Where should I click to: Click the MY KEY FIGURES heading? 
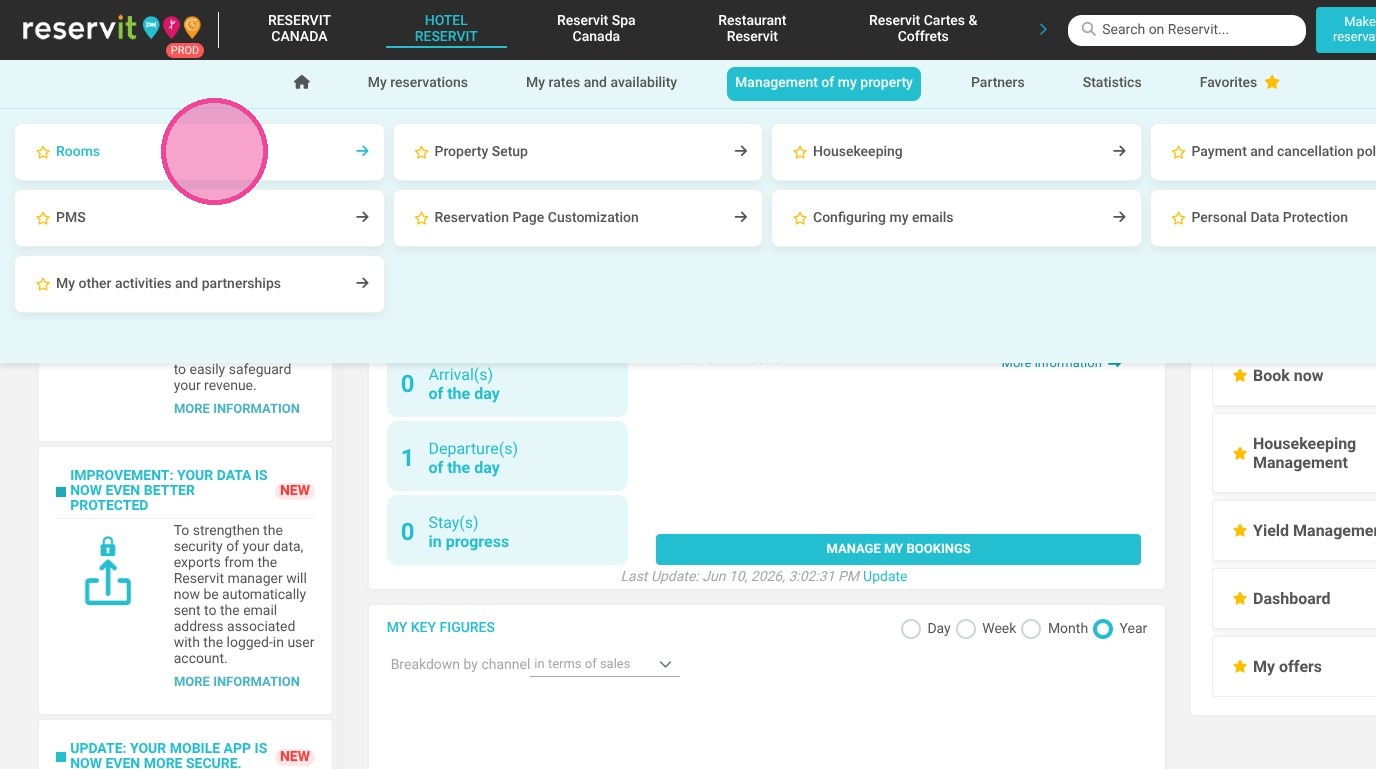click(441, 628)
